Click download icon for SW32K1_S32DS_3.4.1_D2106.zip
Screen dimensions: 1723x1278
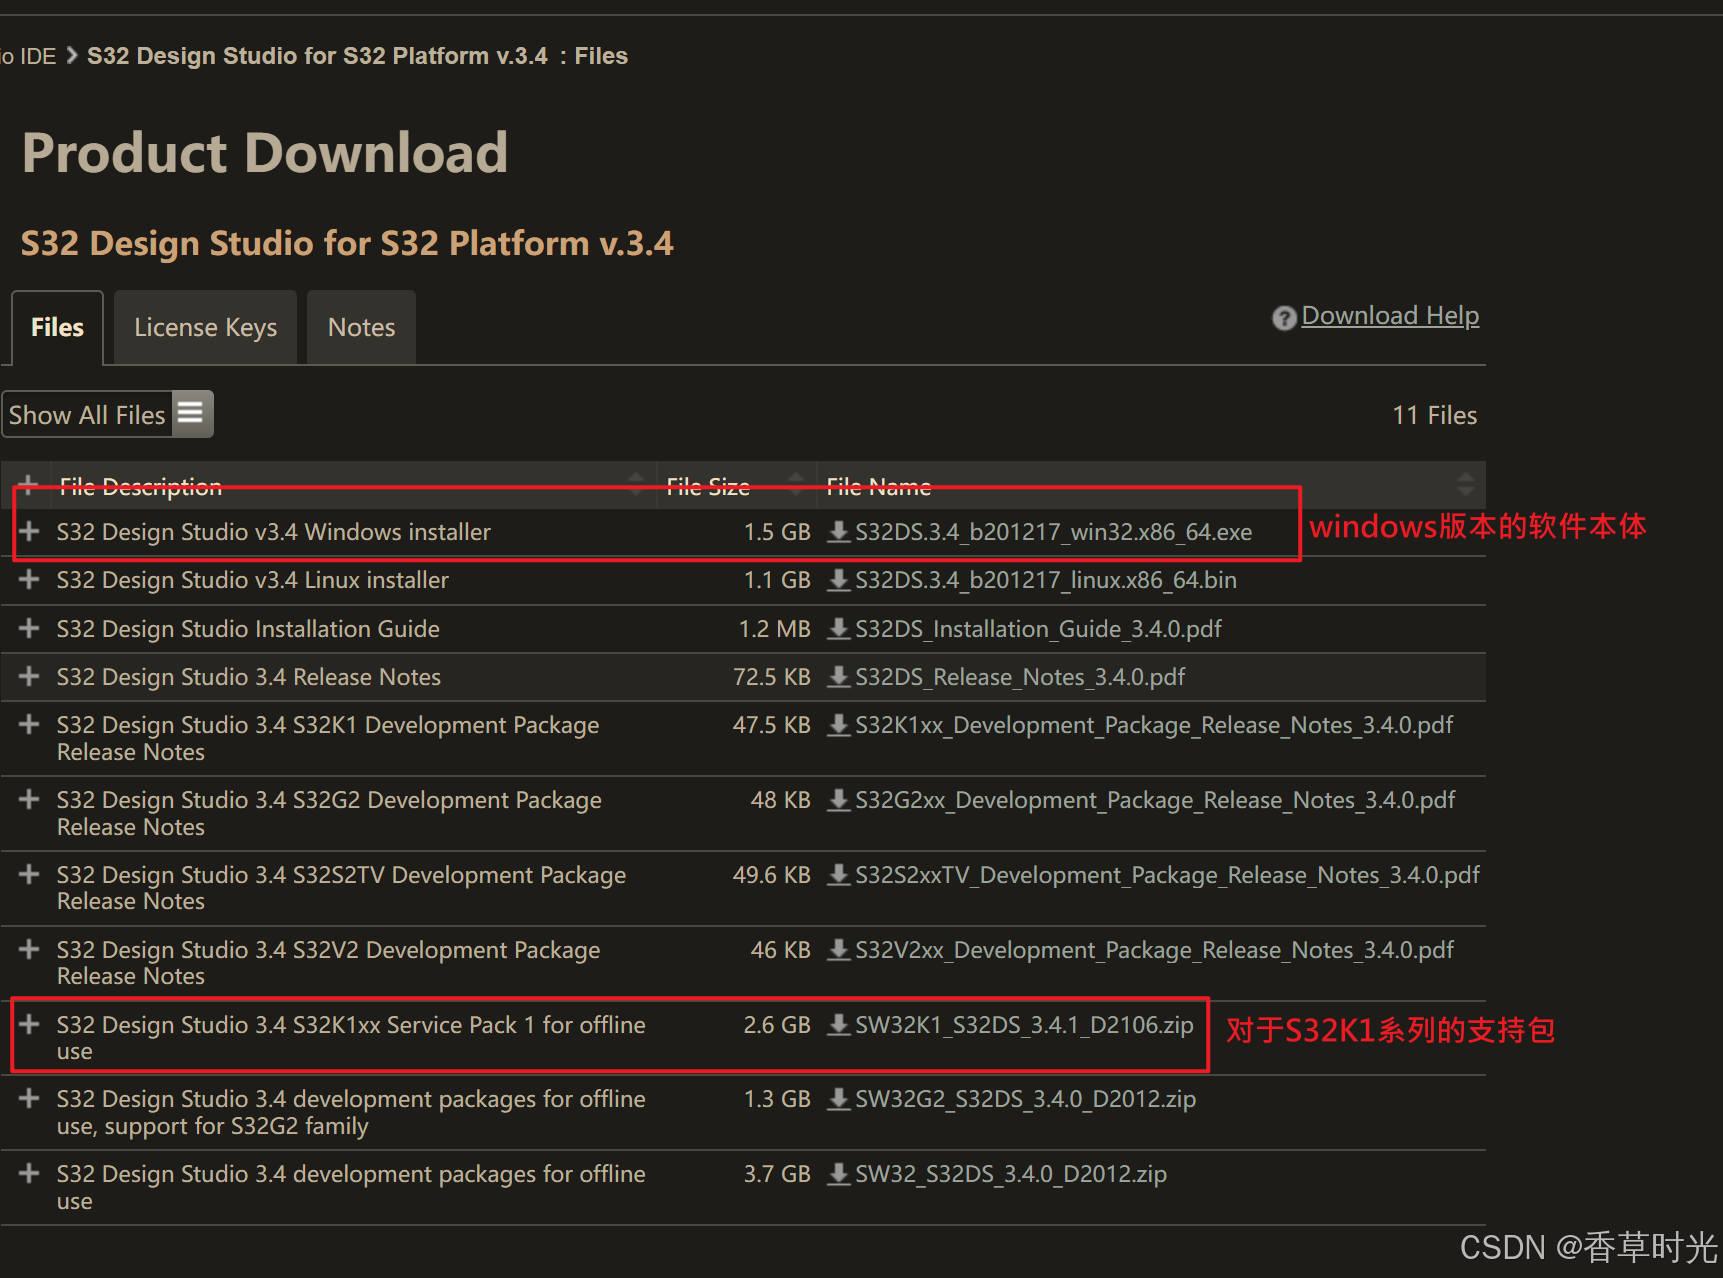pos(839,1025)
